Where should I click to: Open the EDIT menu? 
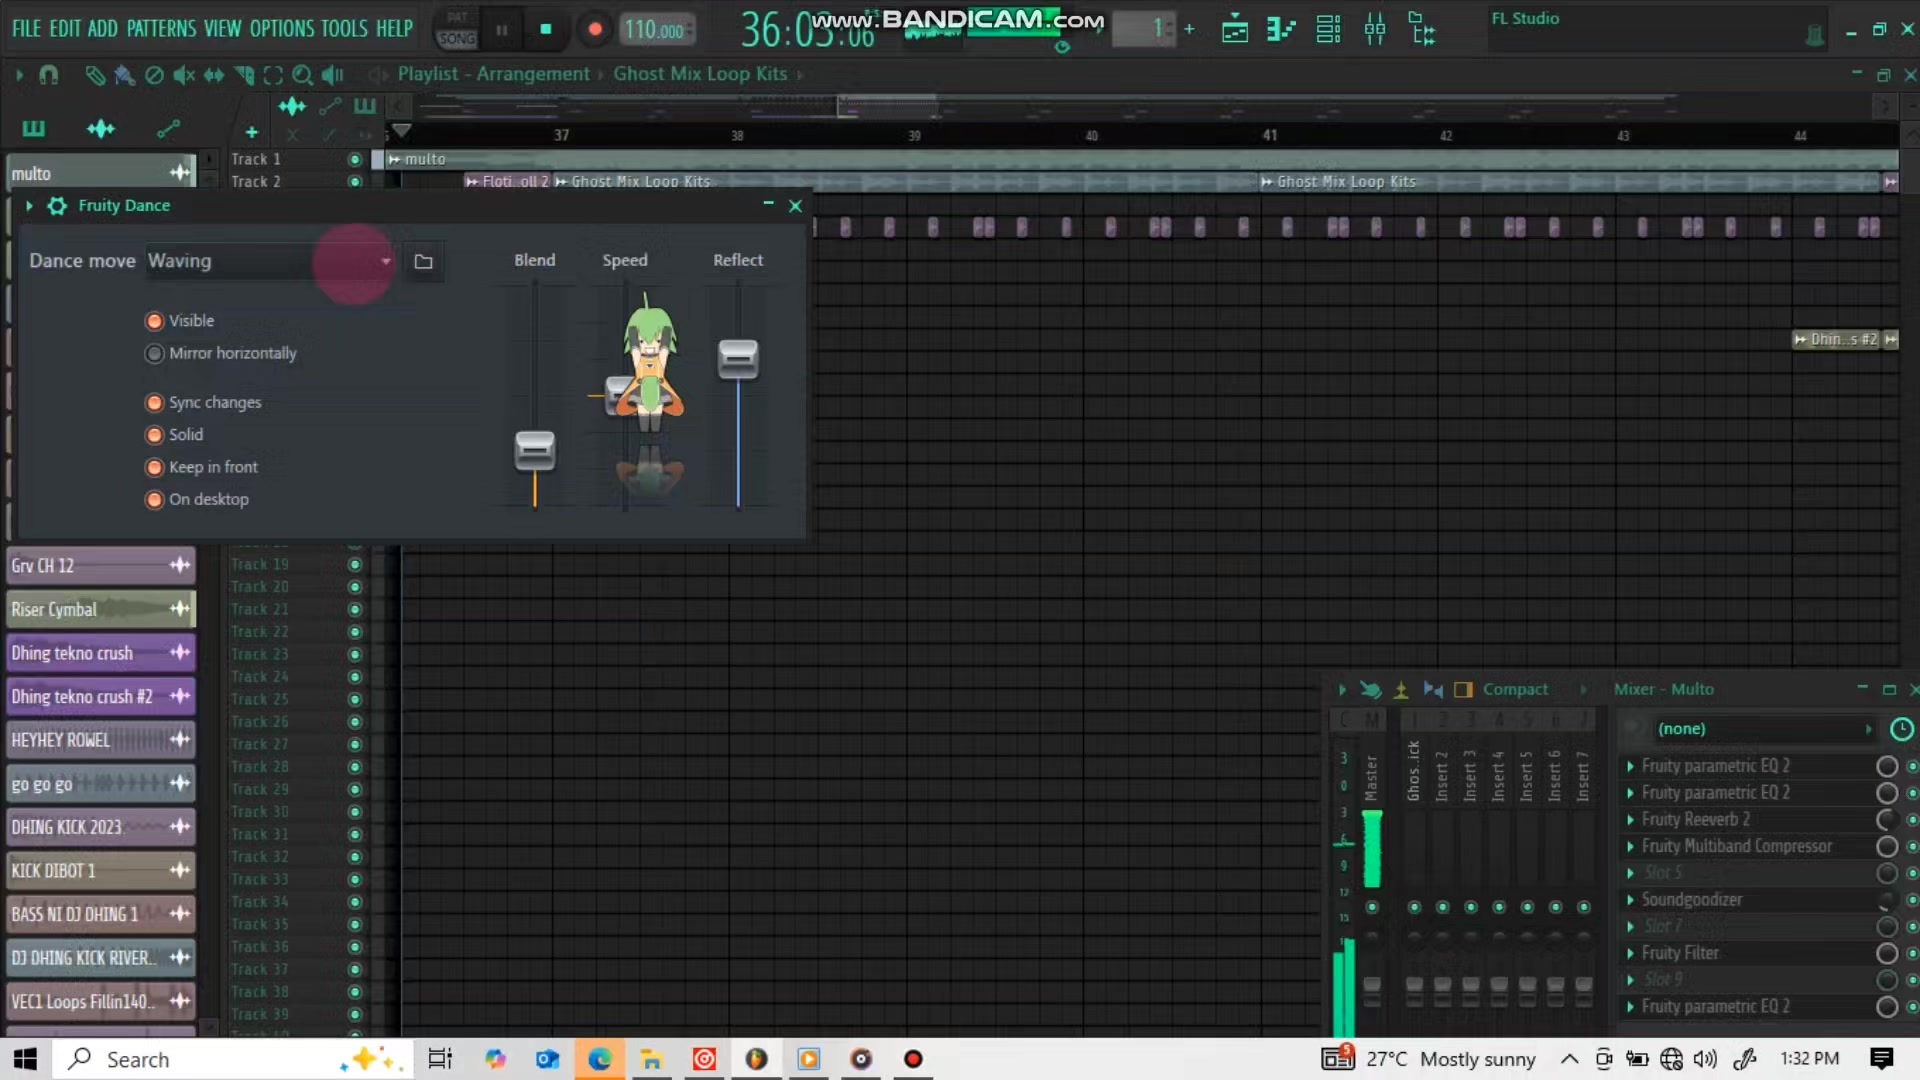65,28
